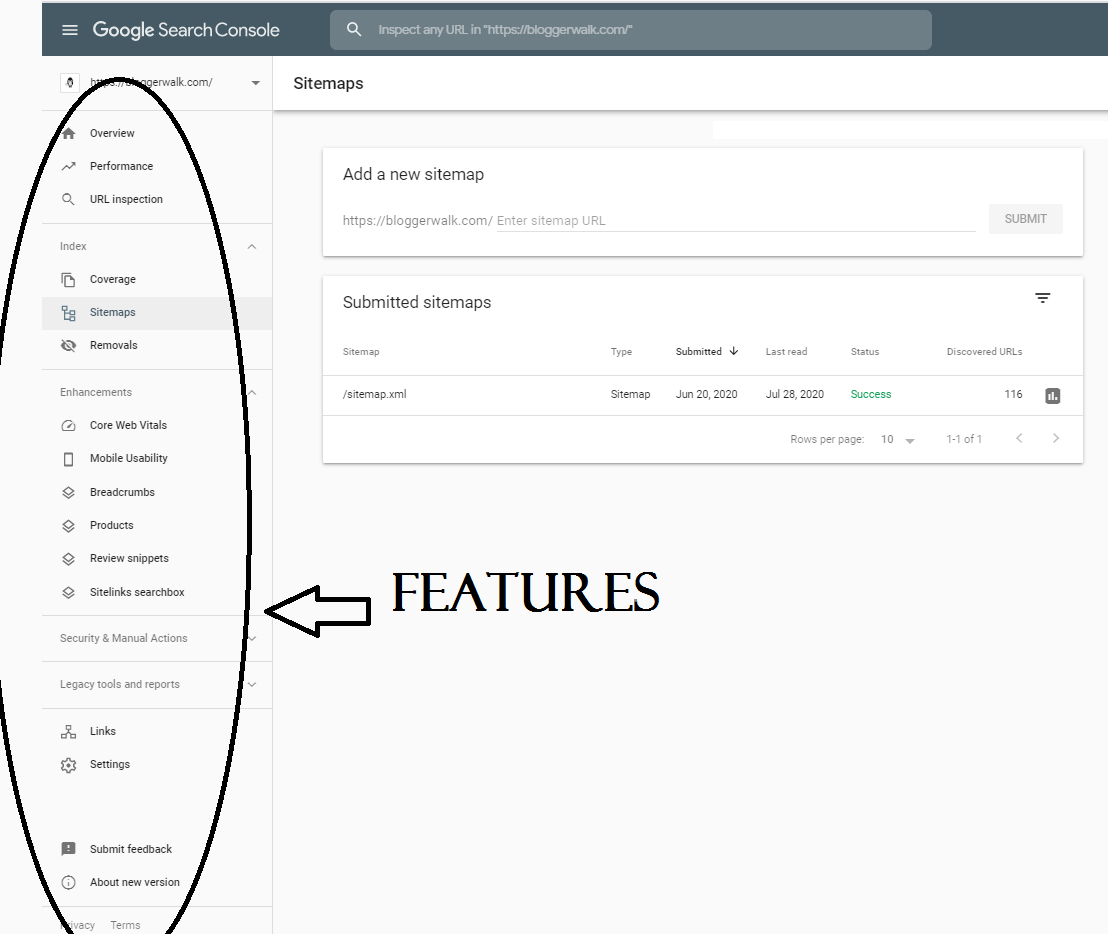The image size is (1108, 934).
Task: Click the Inspect any URL search box
Action: tap(630, 30)
